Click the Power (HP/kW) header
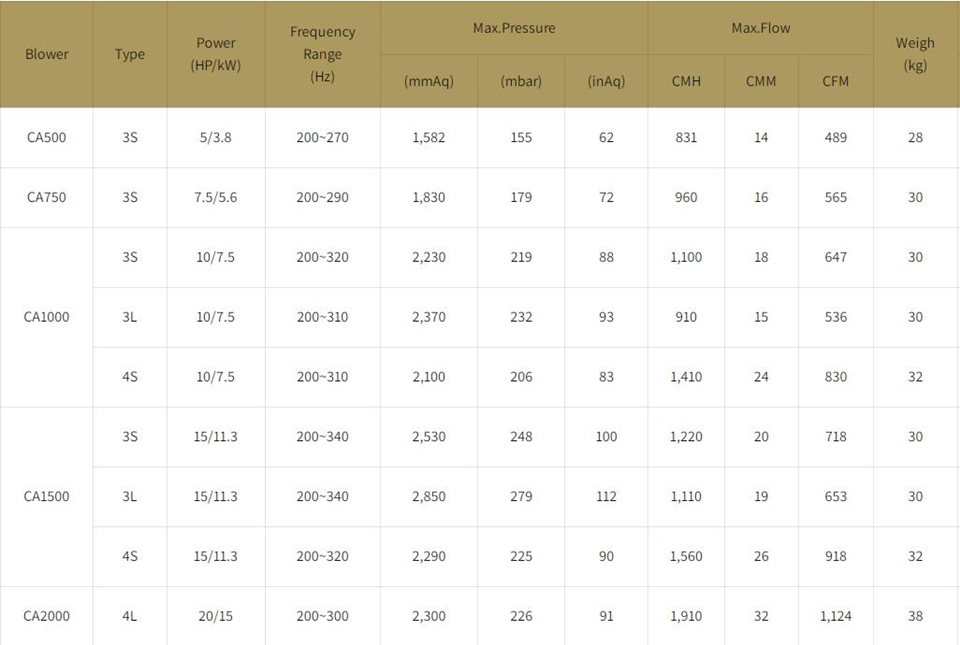The width and height of the screenshot is (960, 645). [216, 54]
